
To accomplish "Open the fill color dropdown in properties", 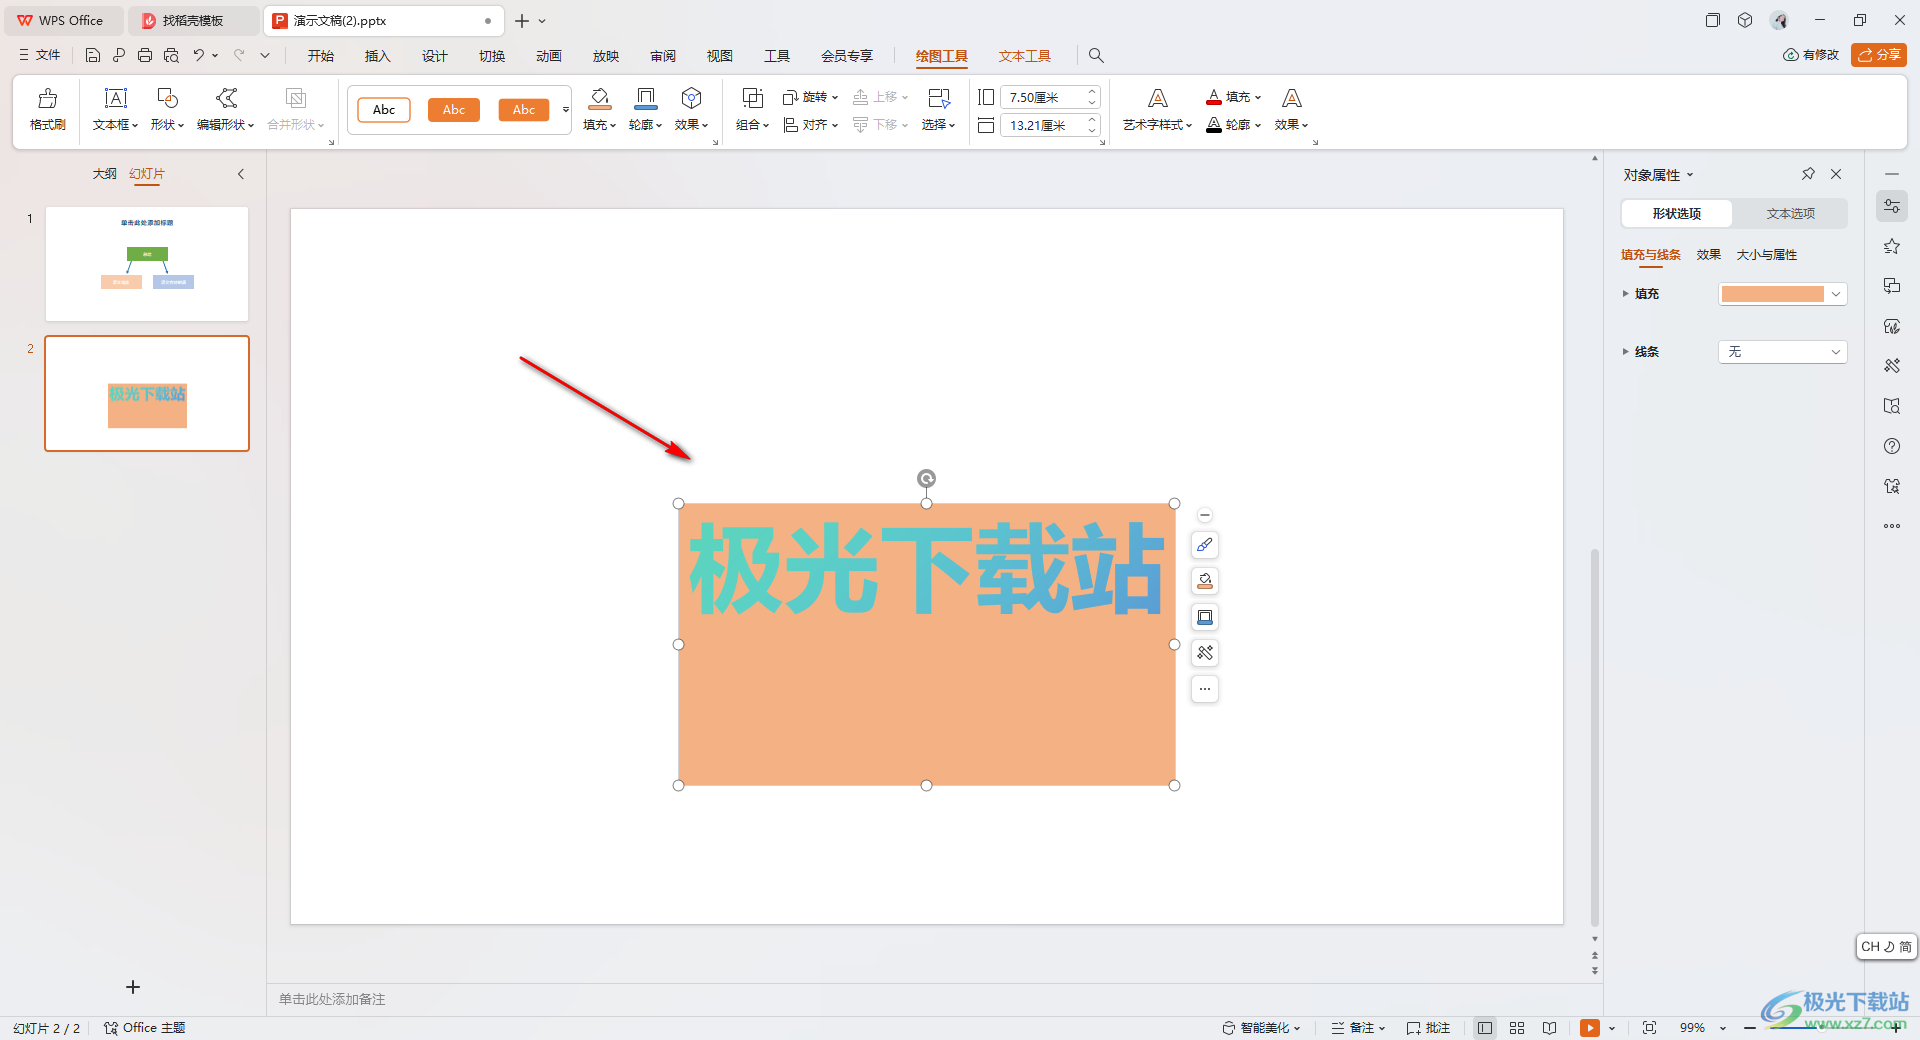I will 1836,294.
